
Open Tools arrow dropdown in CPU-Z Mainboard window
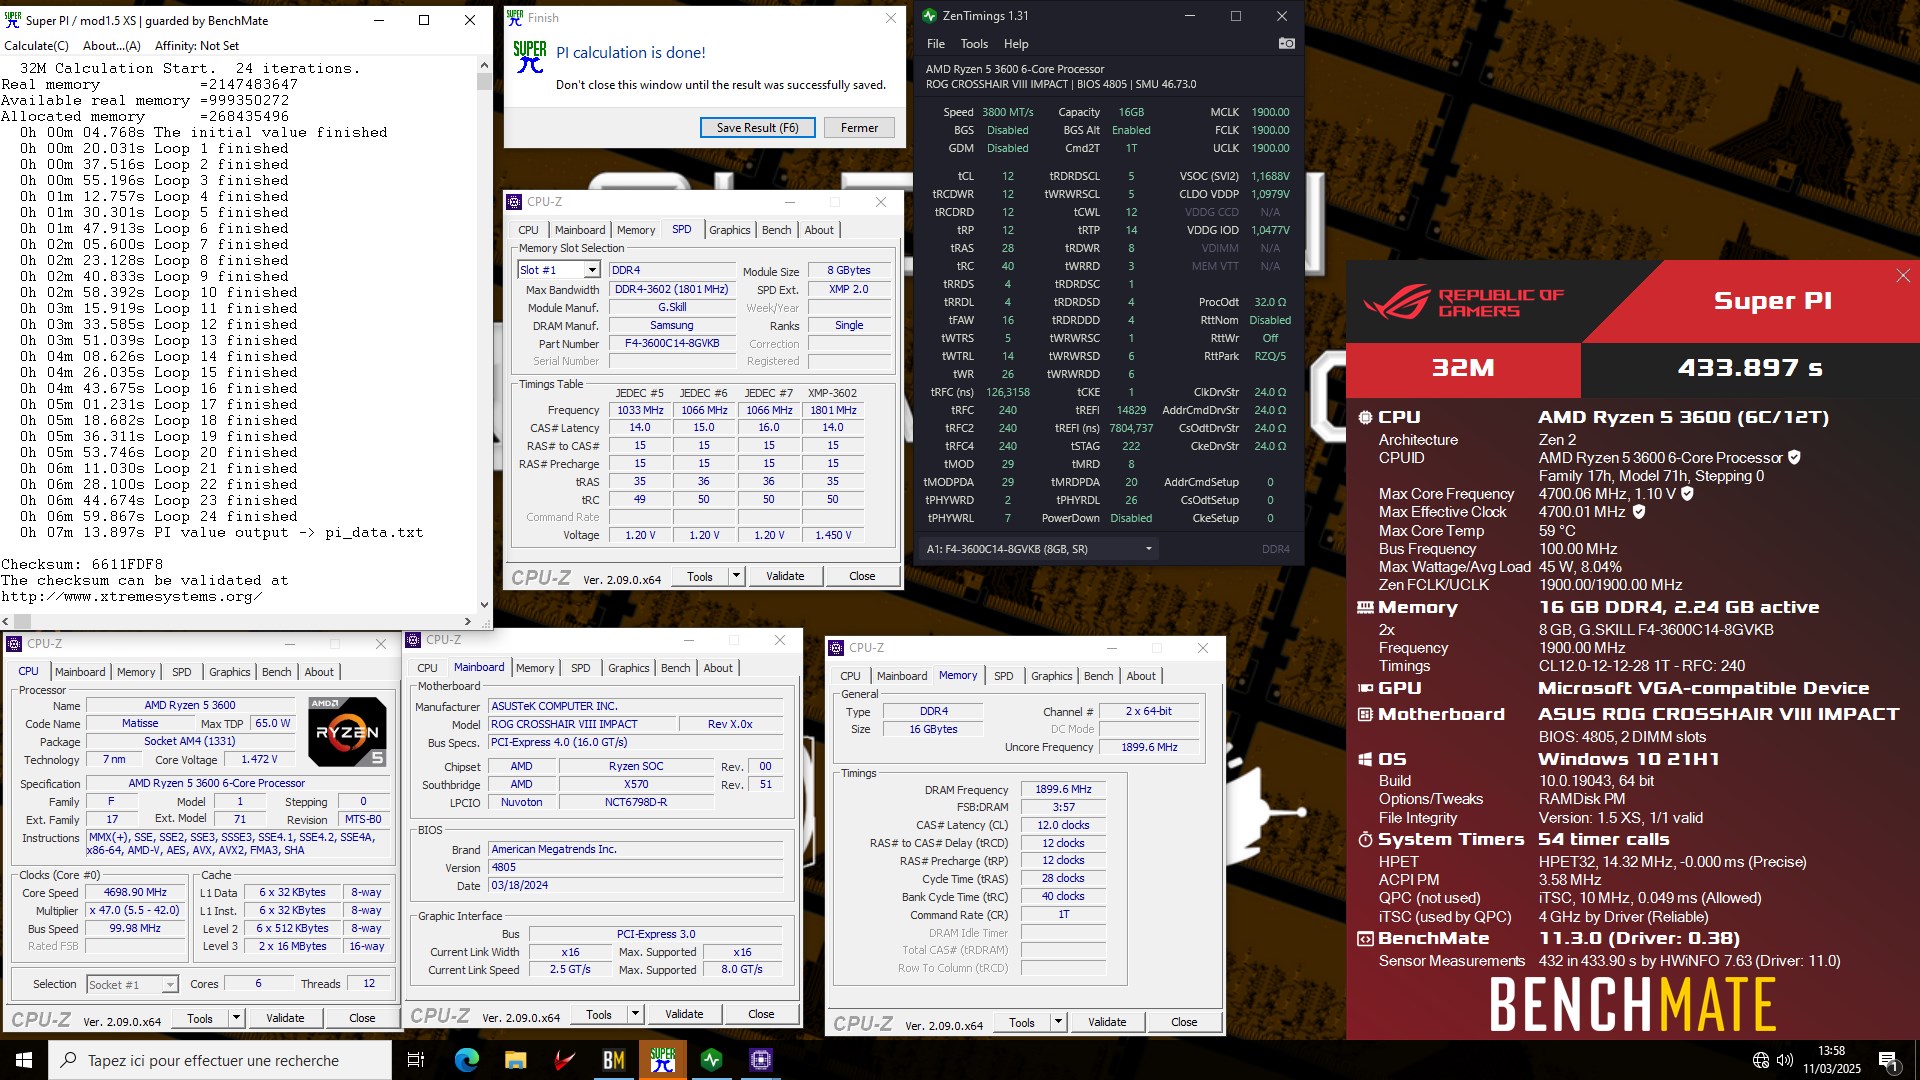[x=635, y=1014]
